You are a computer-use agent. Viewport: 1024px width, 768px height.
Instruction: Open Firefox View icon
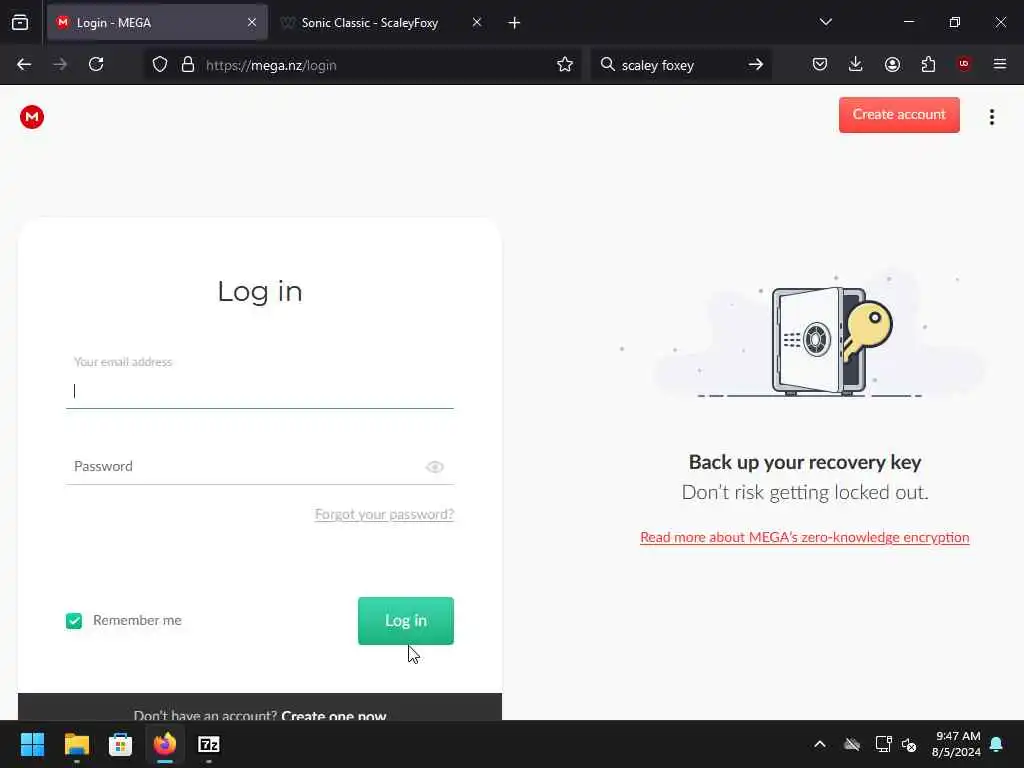[20, 23]
